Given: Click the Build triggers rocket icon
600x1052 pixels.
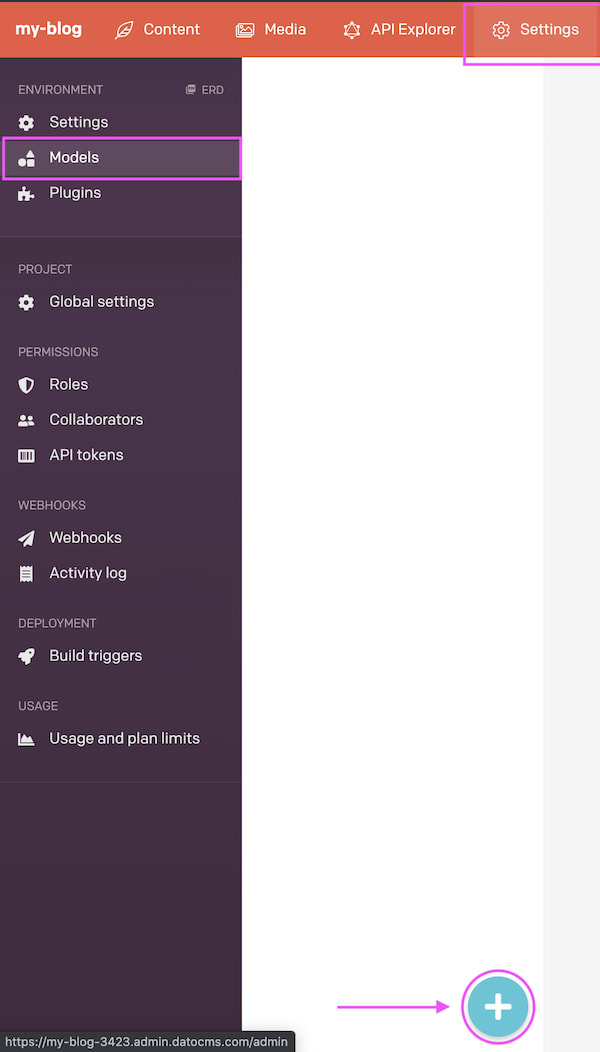Looking at the screenshot, I should coord(26,656).
